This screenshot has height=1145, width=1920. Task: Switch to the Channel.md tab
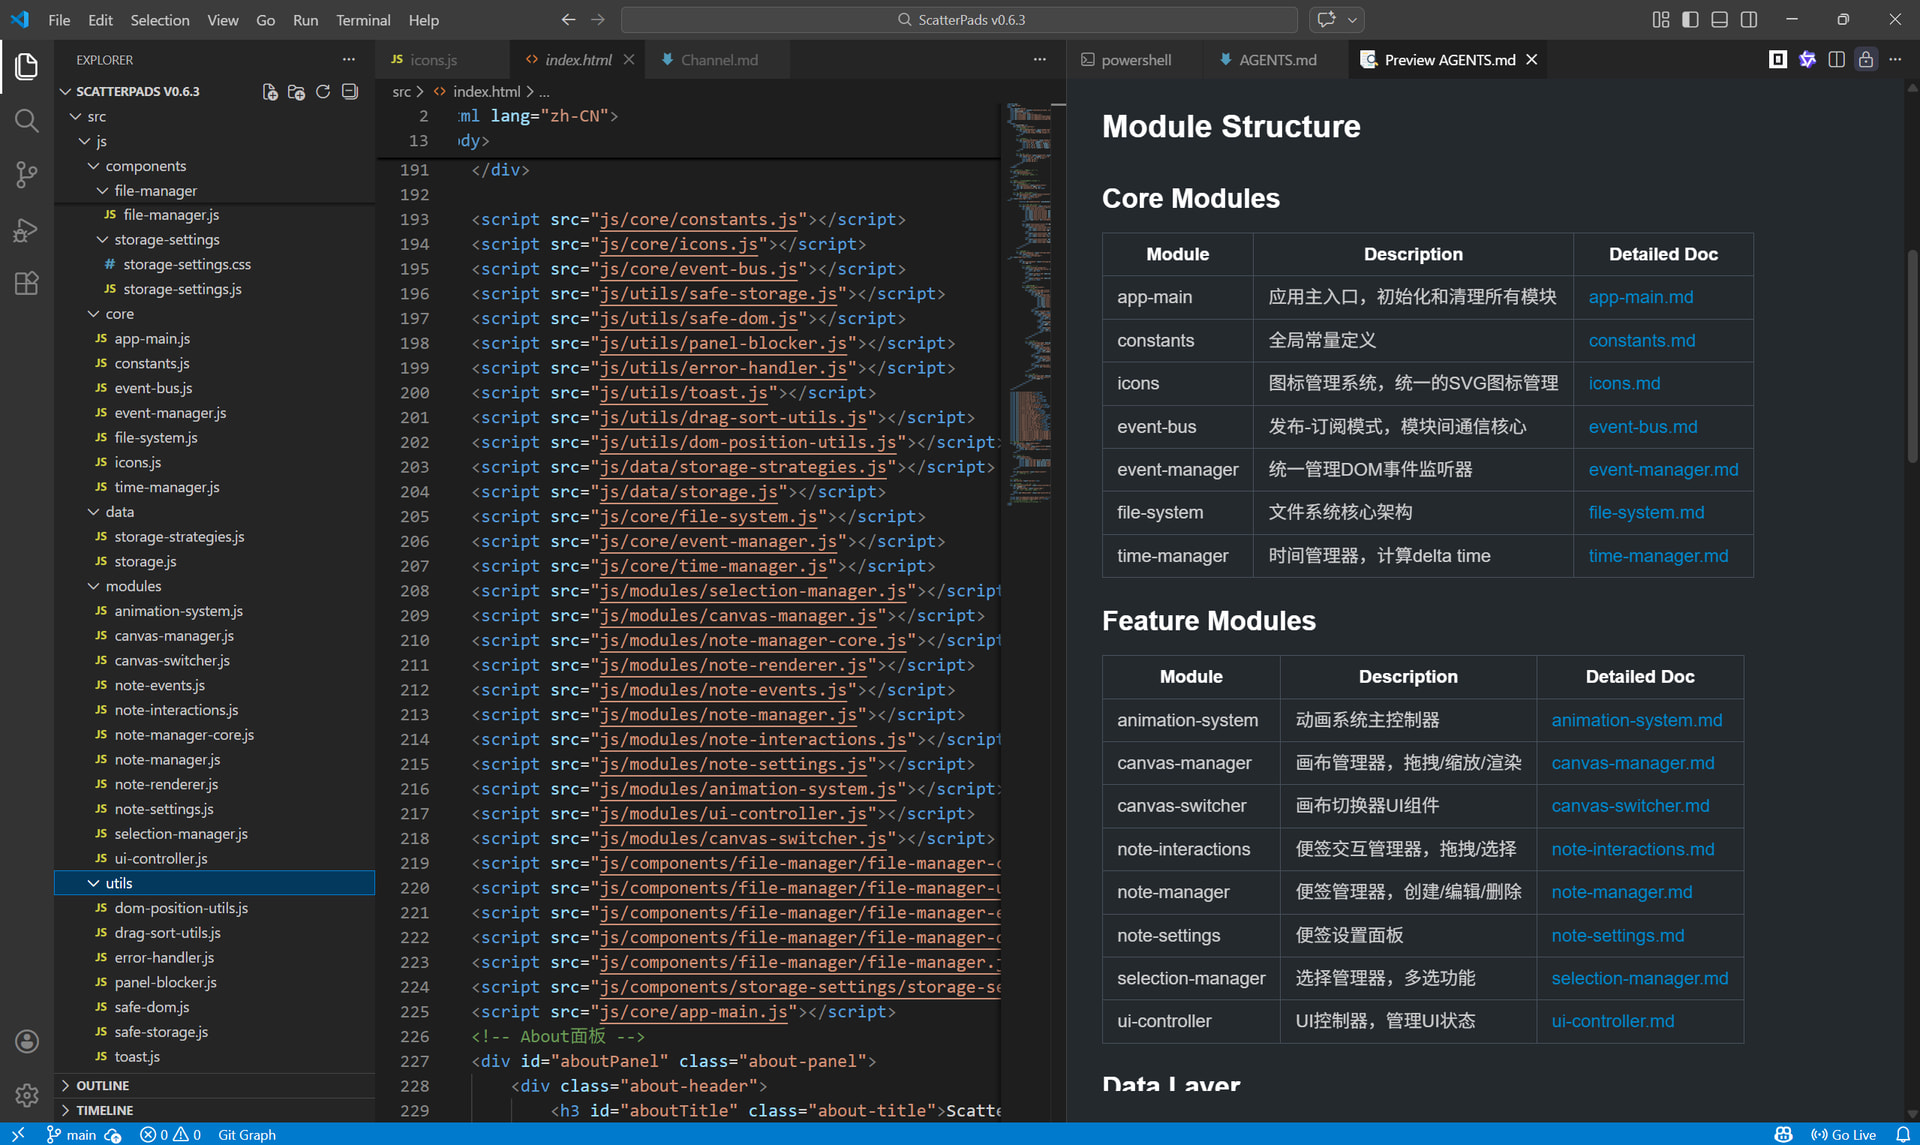click(718, 60)
